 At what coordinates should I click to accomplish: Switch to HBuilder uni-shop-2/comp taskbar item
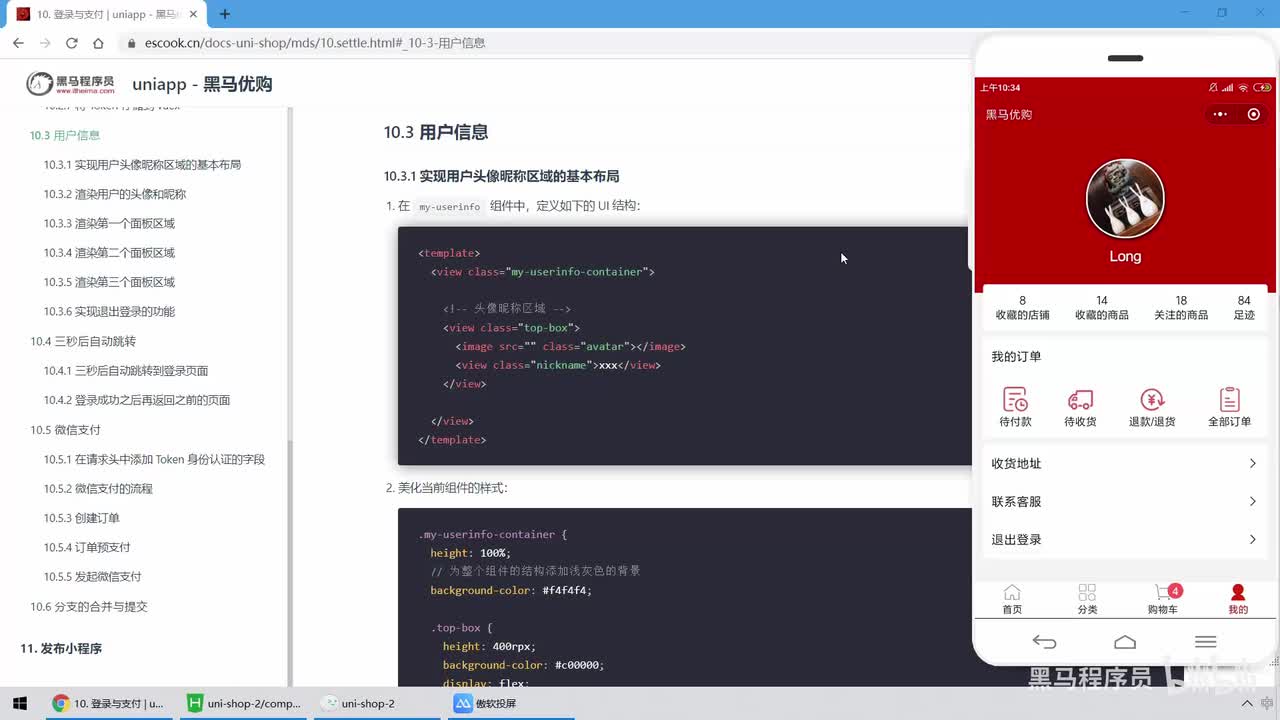tap(244, 703)
